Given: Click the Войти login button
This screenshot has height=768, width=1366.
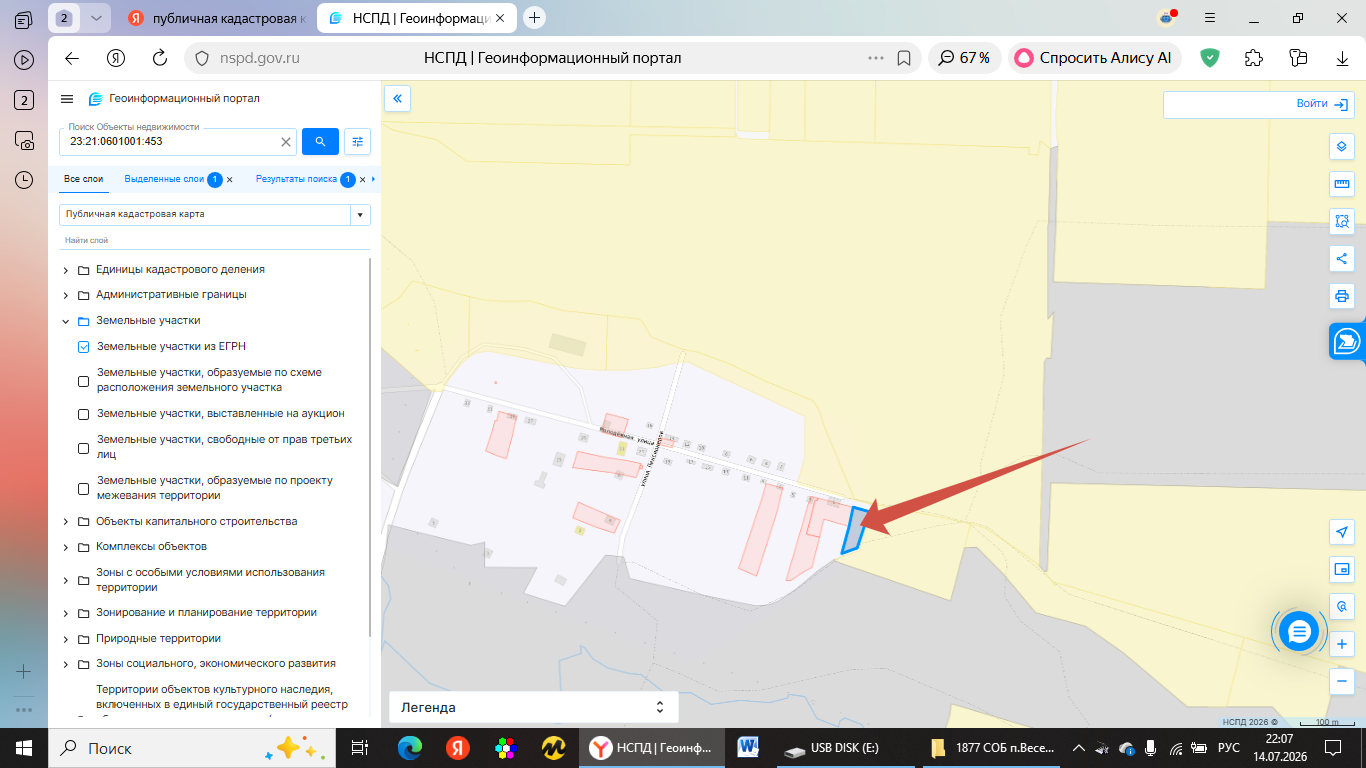Looking at the screenshot, I should [x=1323, y=104].
